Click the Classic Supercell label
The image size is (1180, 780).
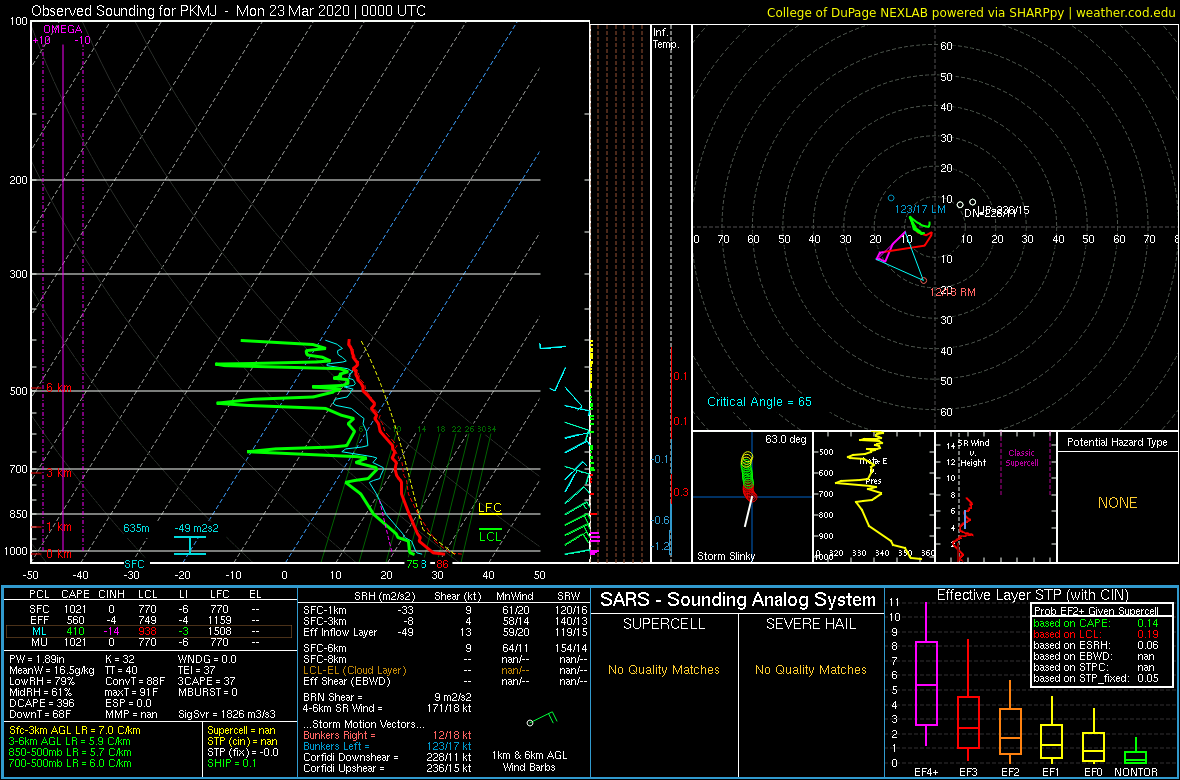[x=1023, y=458]
